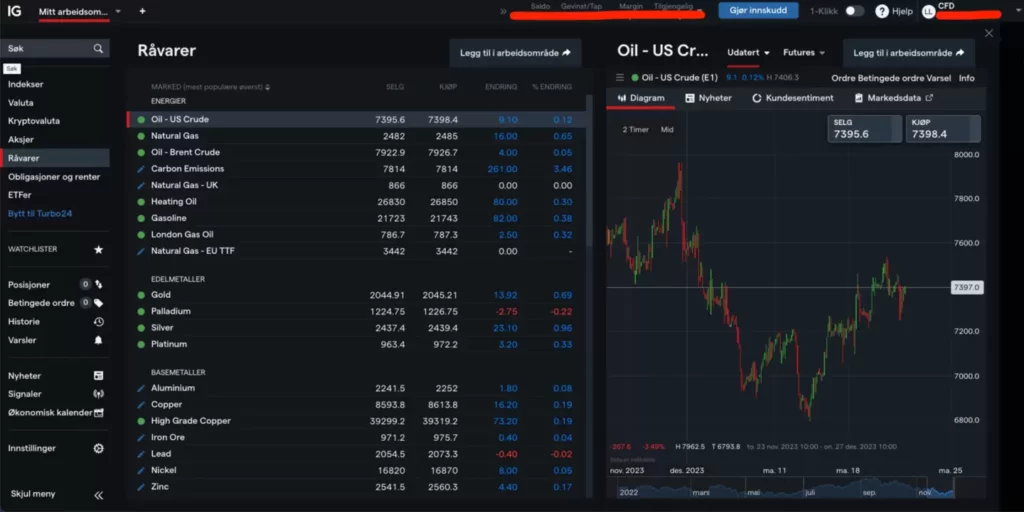
Task: Select the Oil - US Crude row
Action: tap(355, 120)
